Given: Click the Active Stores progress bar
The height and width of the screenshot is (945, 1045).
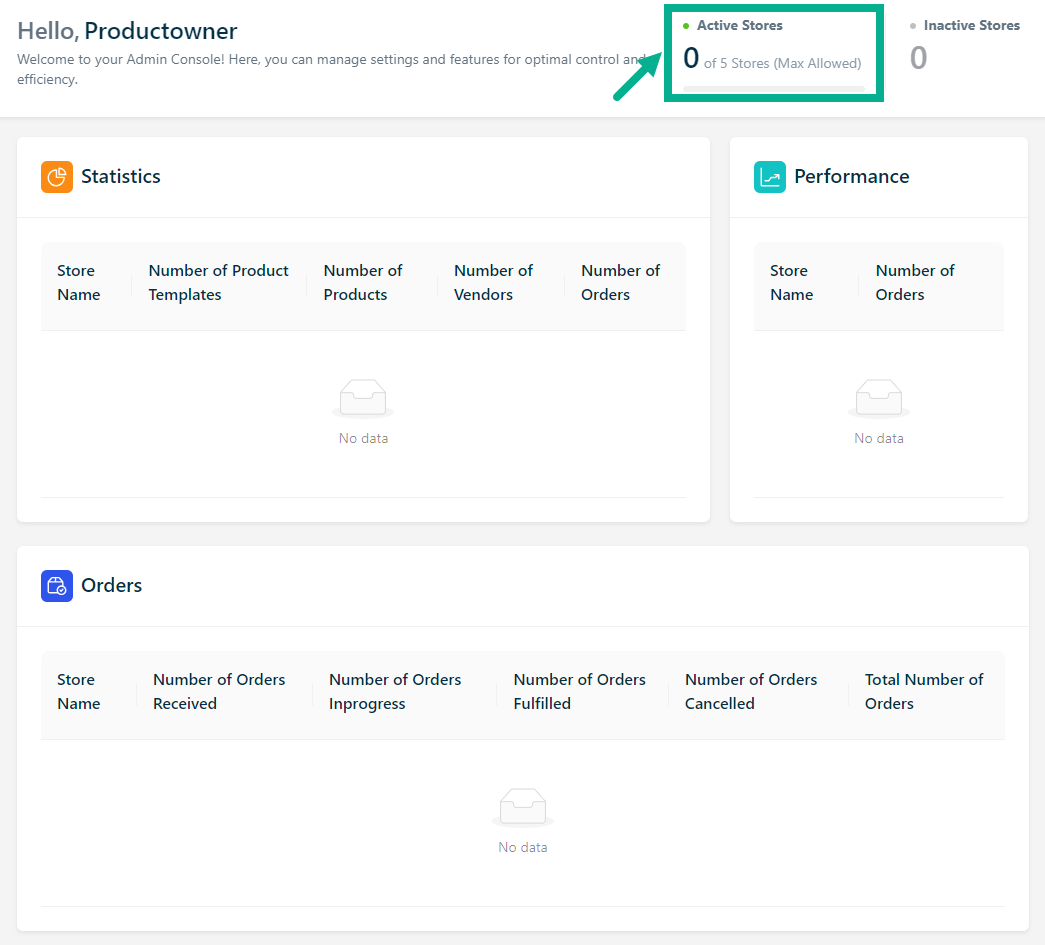Looking at the screenshot, I should pos(773,89).
